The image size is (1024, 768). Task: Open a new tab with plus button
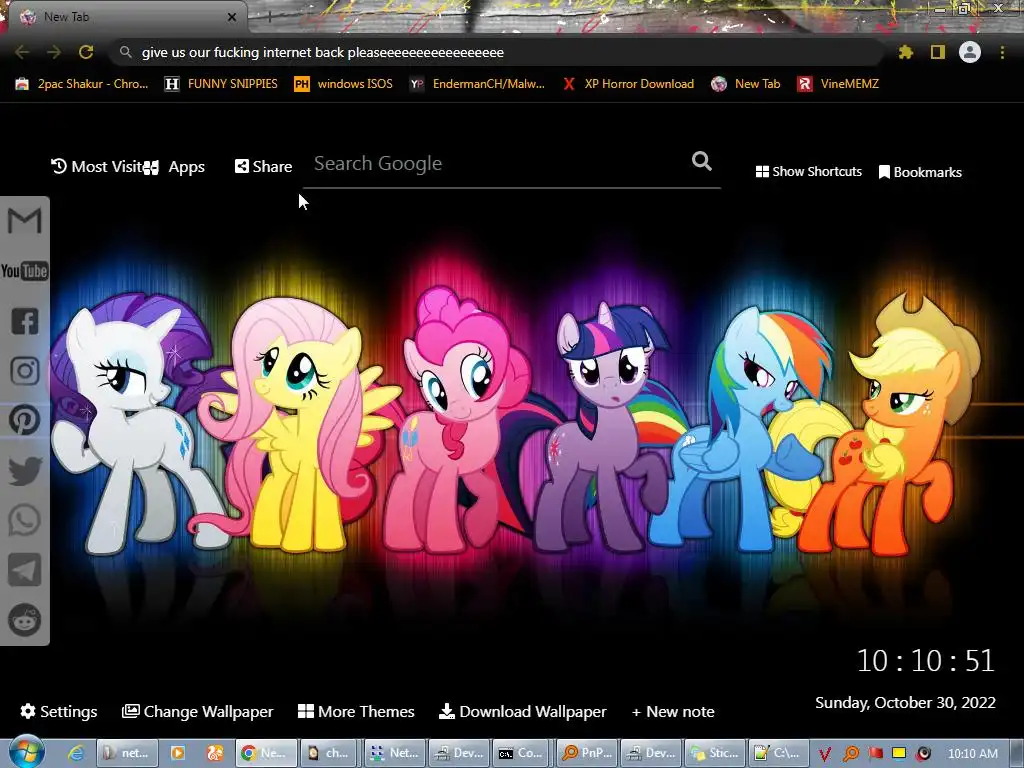269,17
